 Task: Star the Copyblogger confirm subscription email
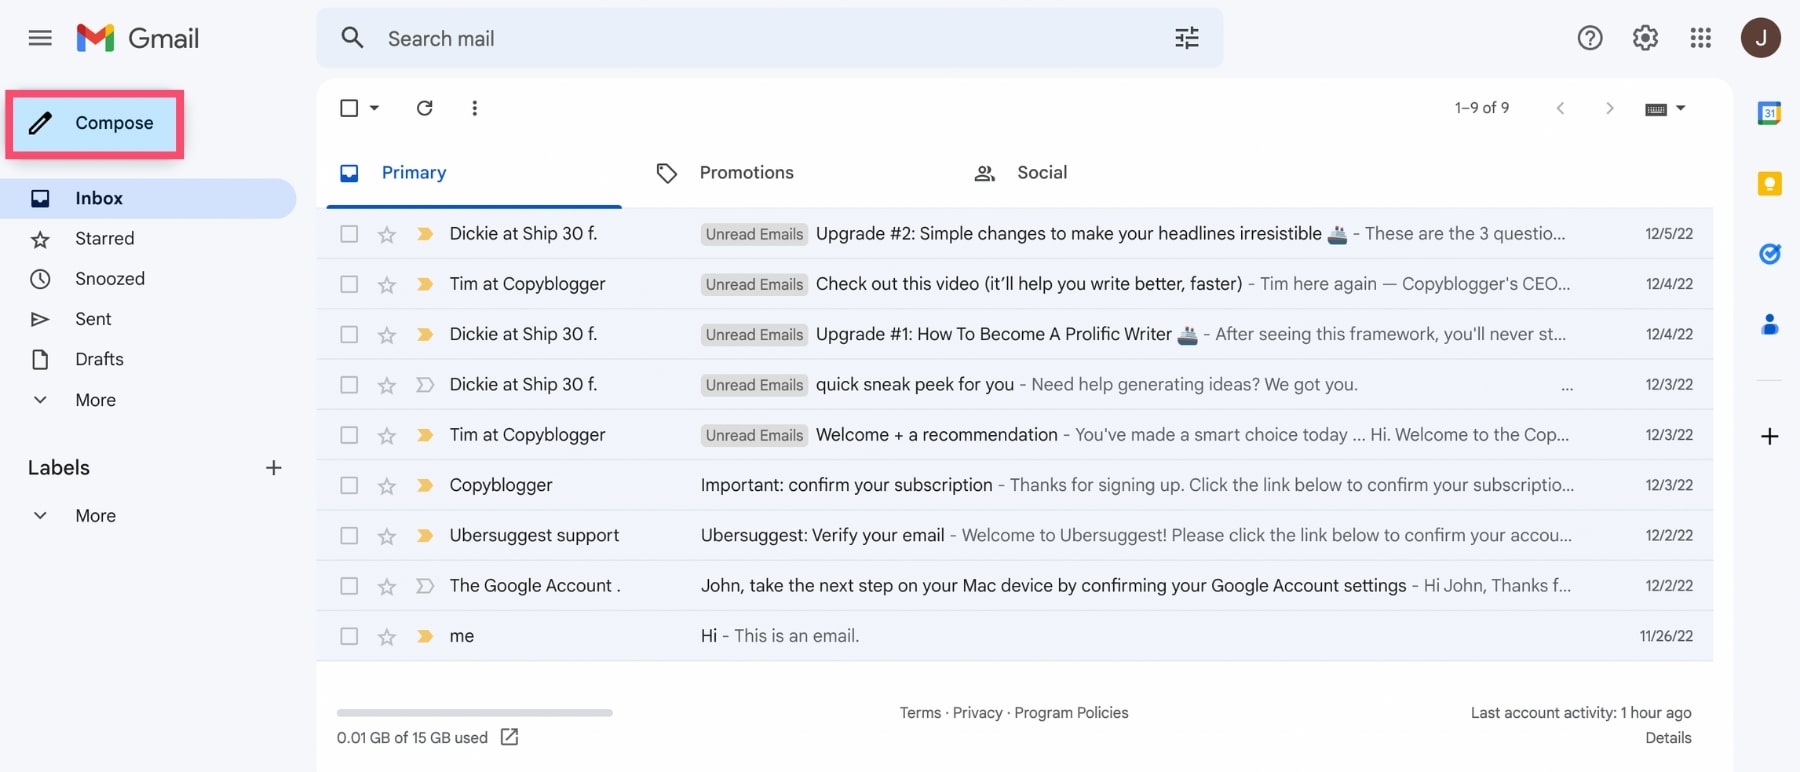click(x=386, y=486)
